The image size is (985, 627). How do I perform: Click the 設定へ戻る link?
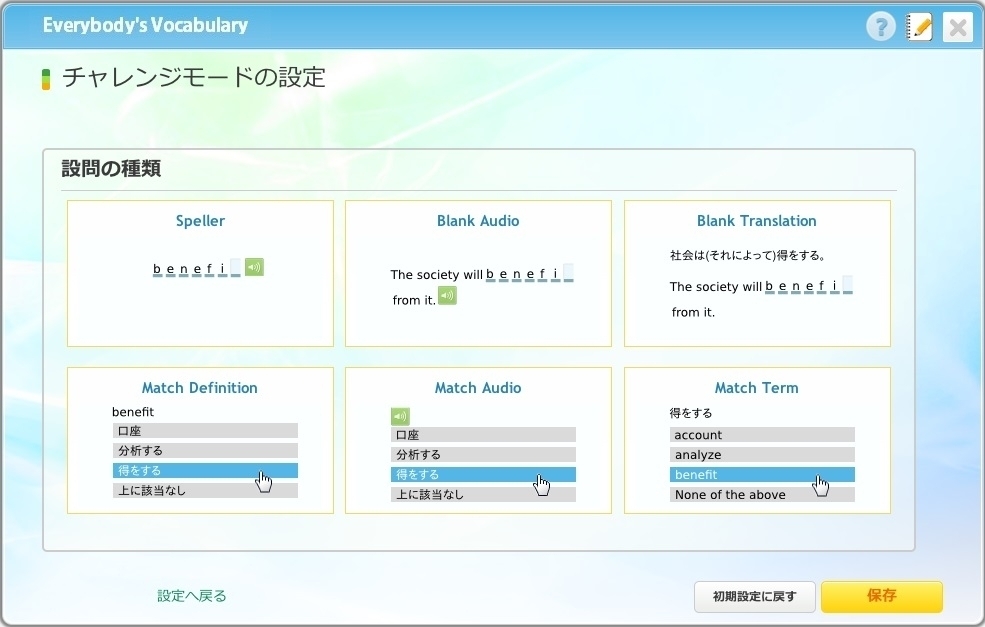tap(192, 596)
